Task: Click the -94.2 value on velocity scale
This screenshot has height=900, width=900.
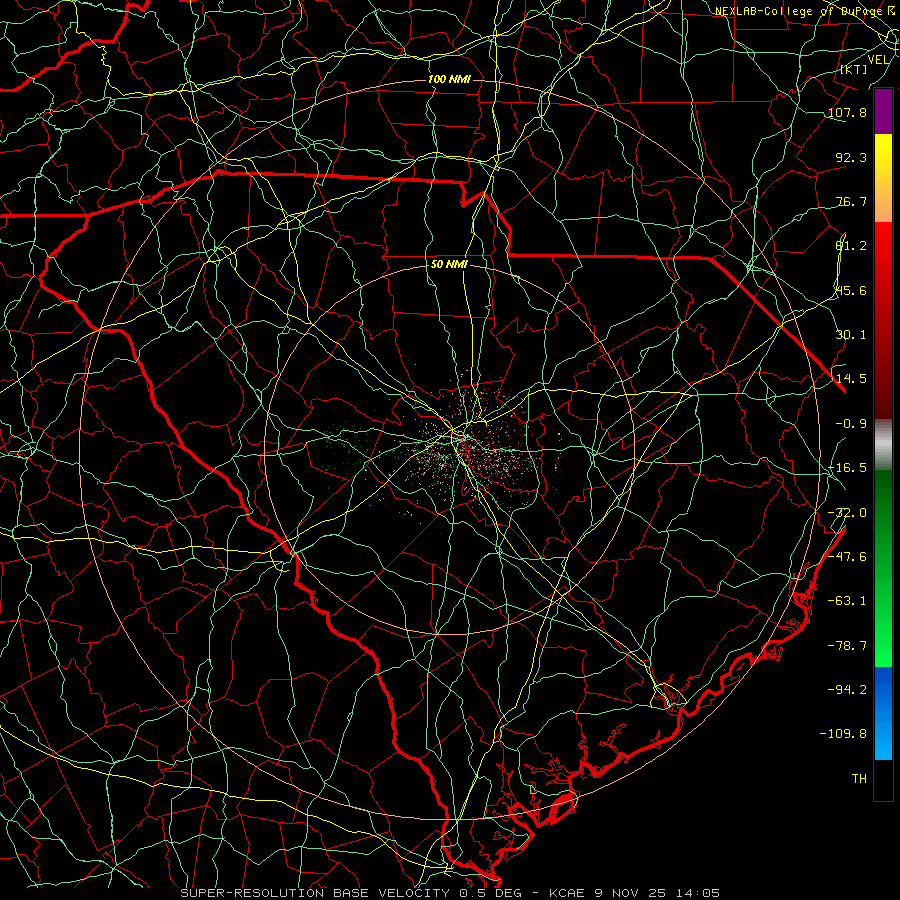Action: [x=847, y=689]
